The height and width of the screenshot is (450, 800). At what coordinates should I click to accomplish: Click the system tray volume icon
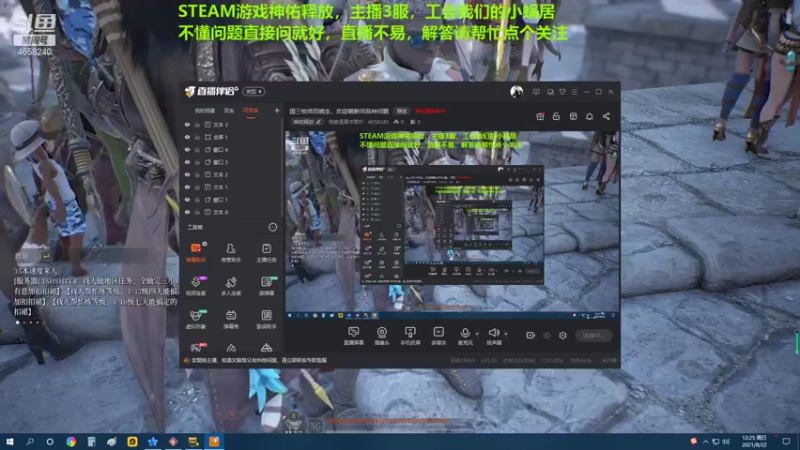(x=726, y=442)
